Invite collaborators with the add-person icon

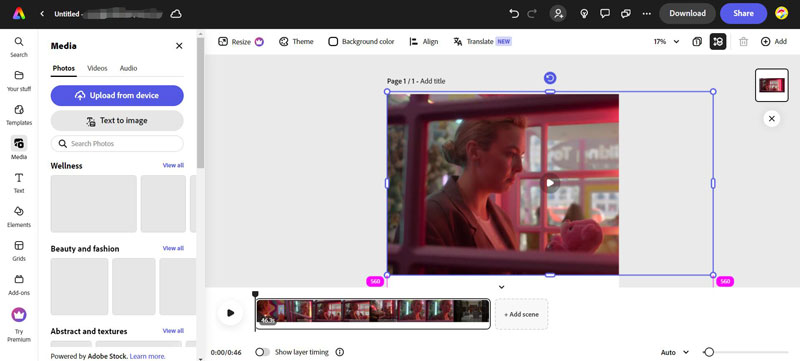558,14
